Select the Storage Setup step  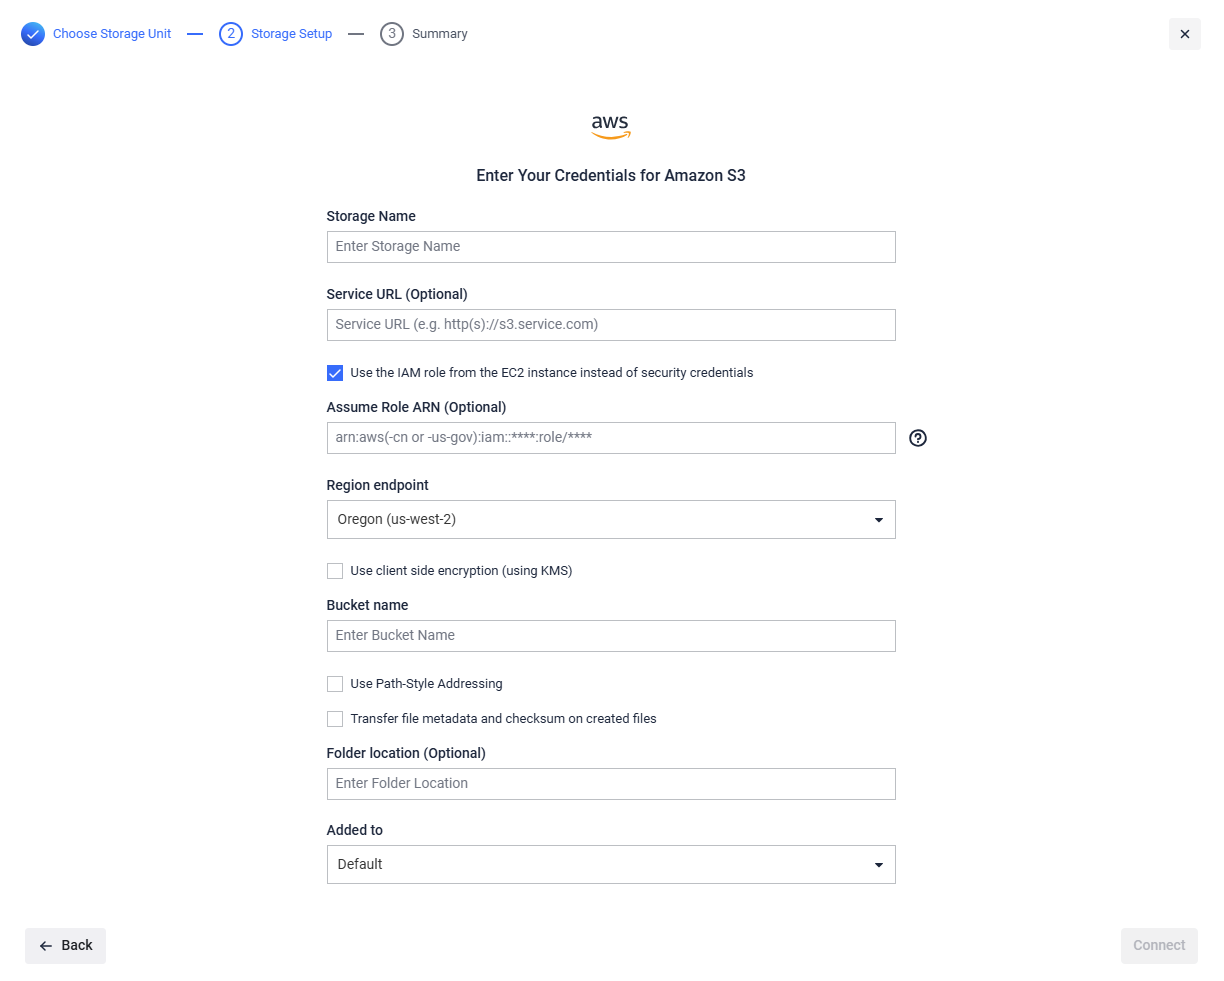click(x=291, y=34)
